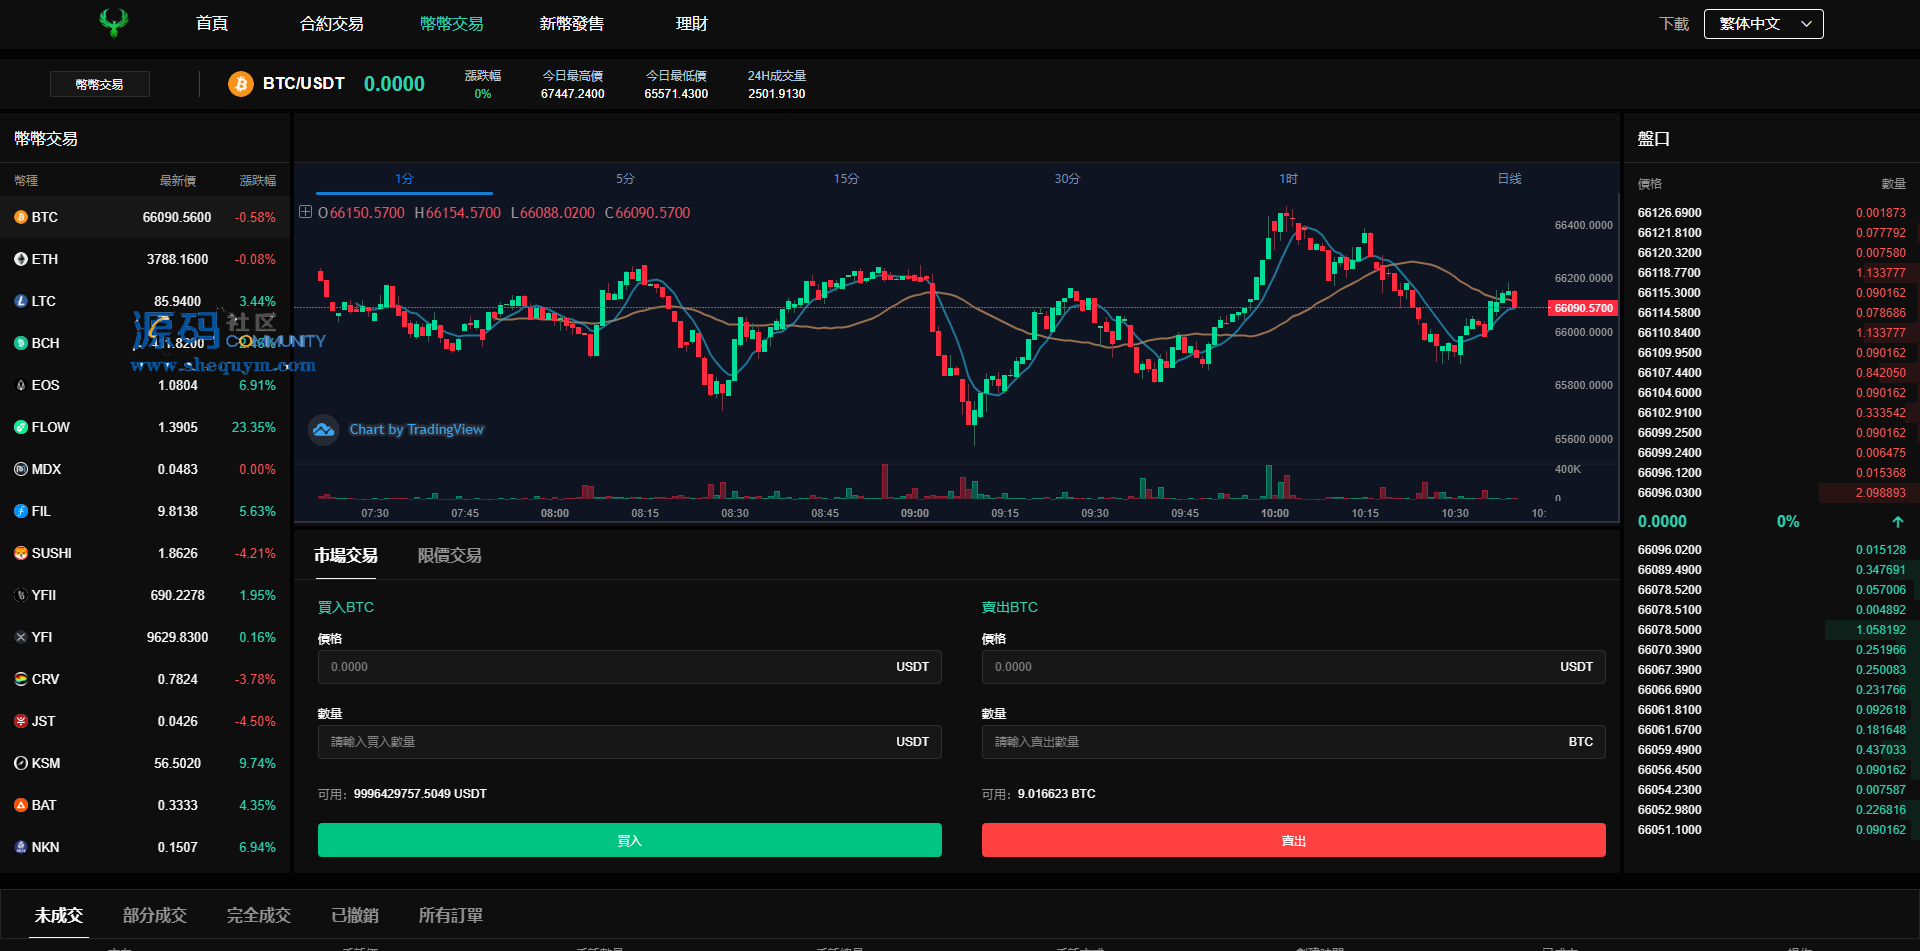
Task: Focus the buy price input field
Action: coord(630,667)
